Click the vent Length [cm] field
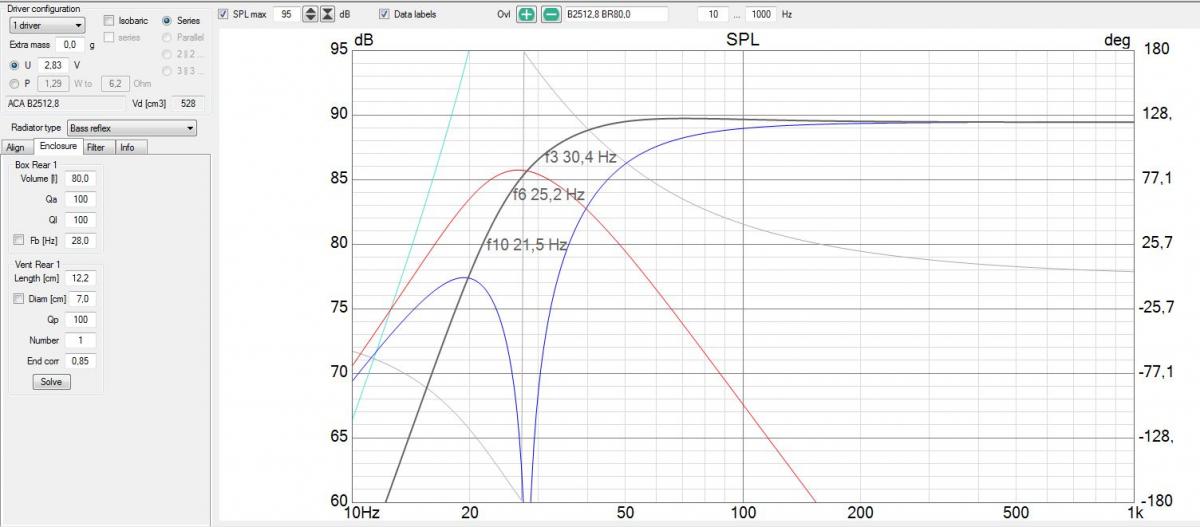 79,278
